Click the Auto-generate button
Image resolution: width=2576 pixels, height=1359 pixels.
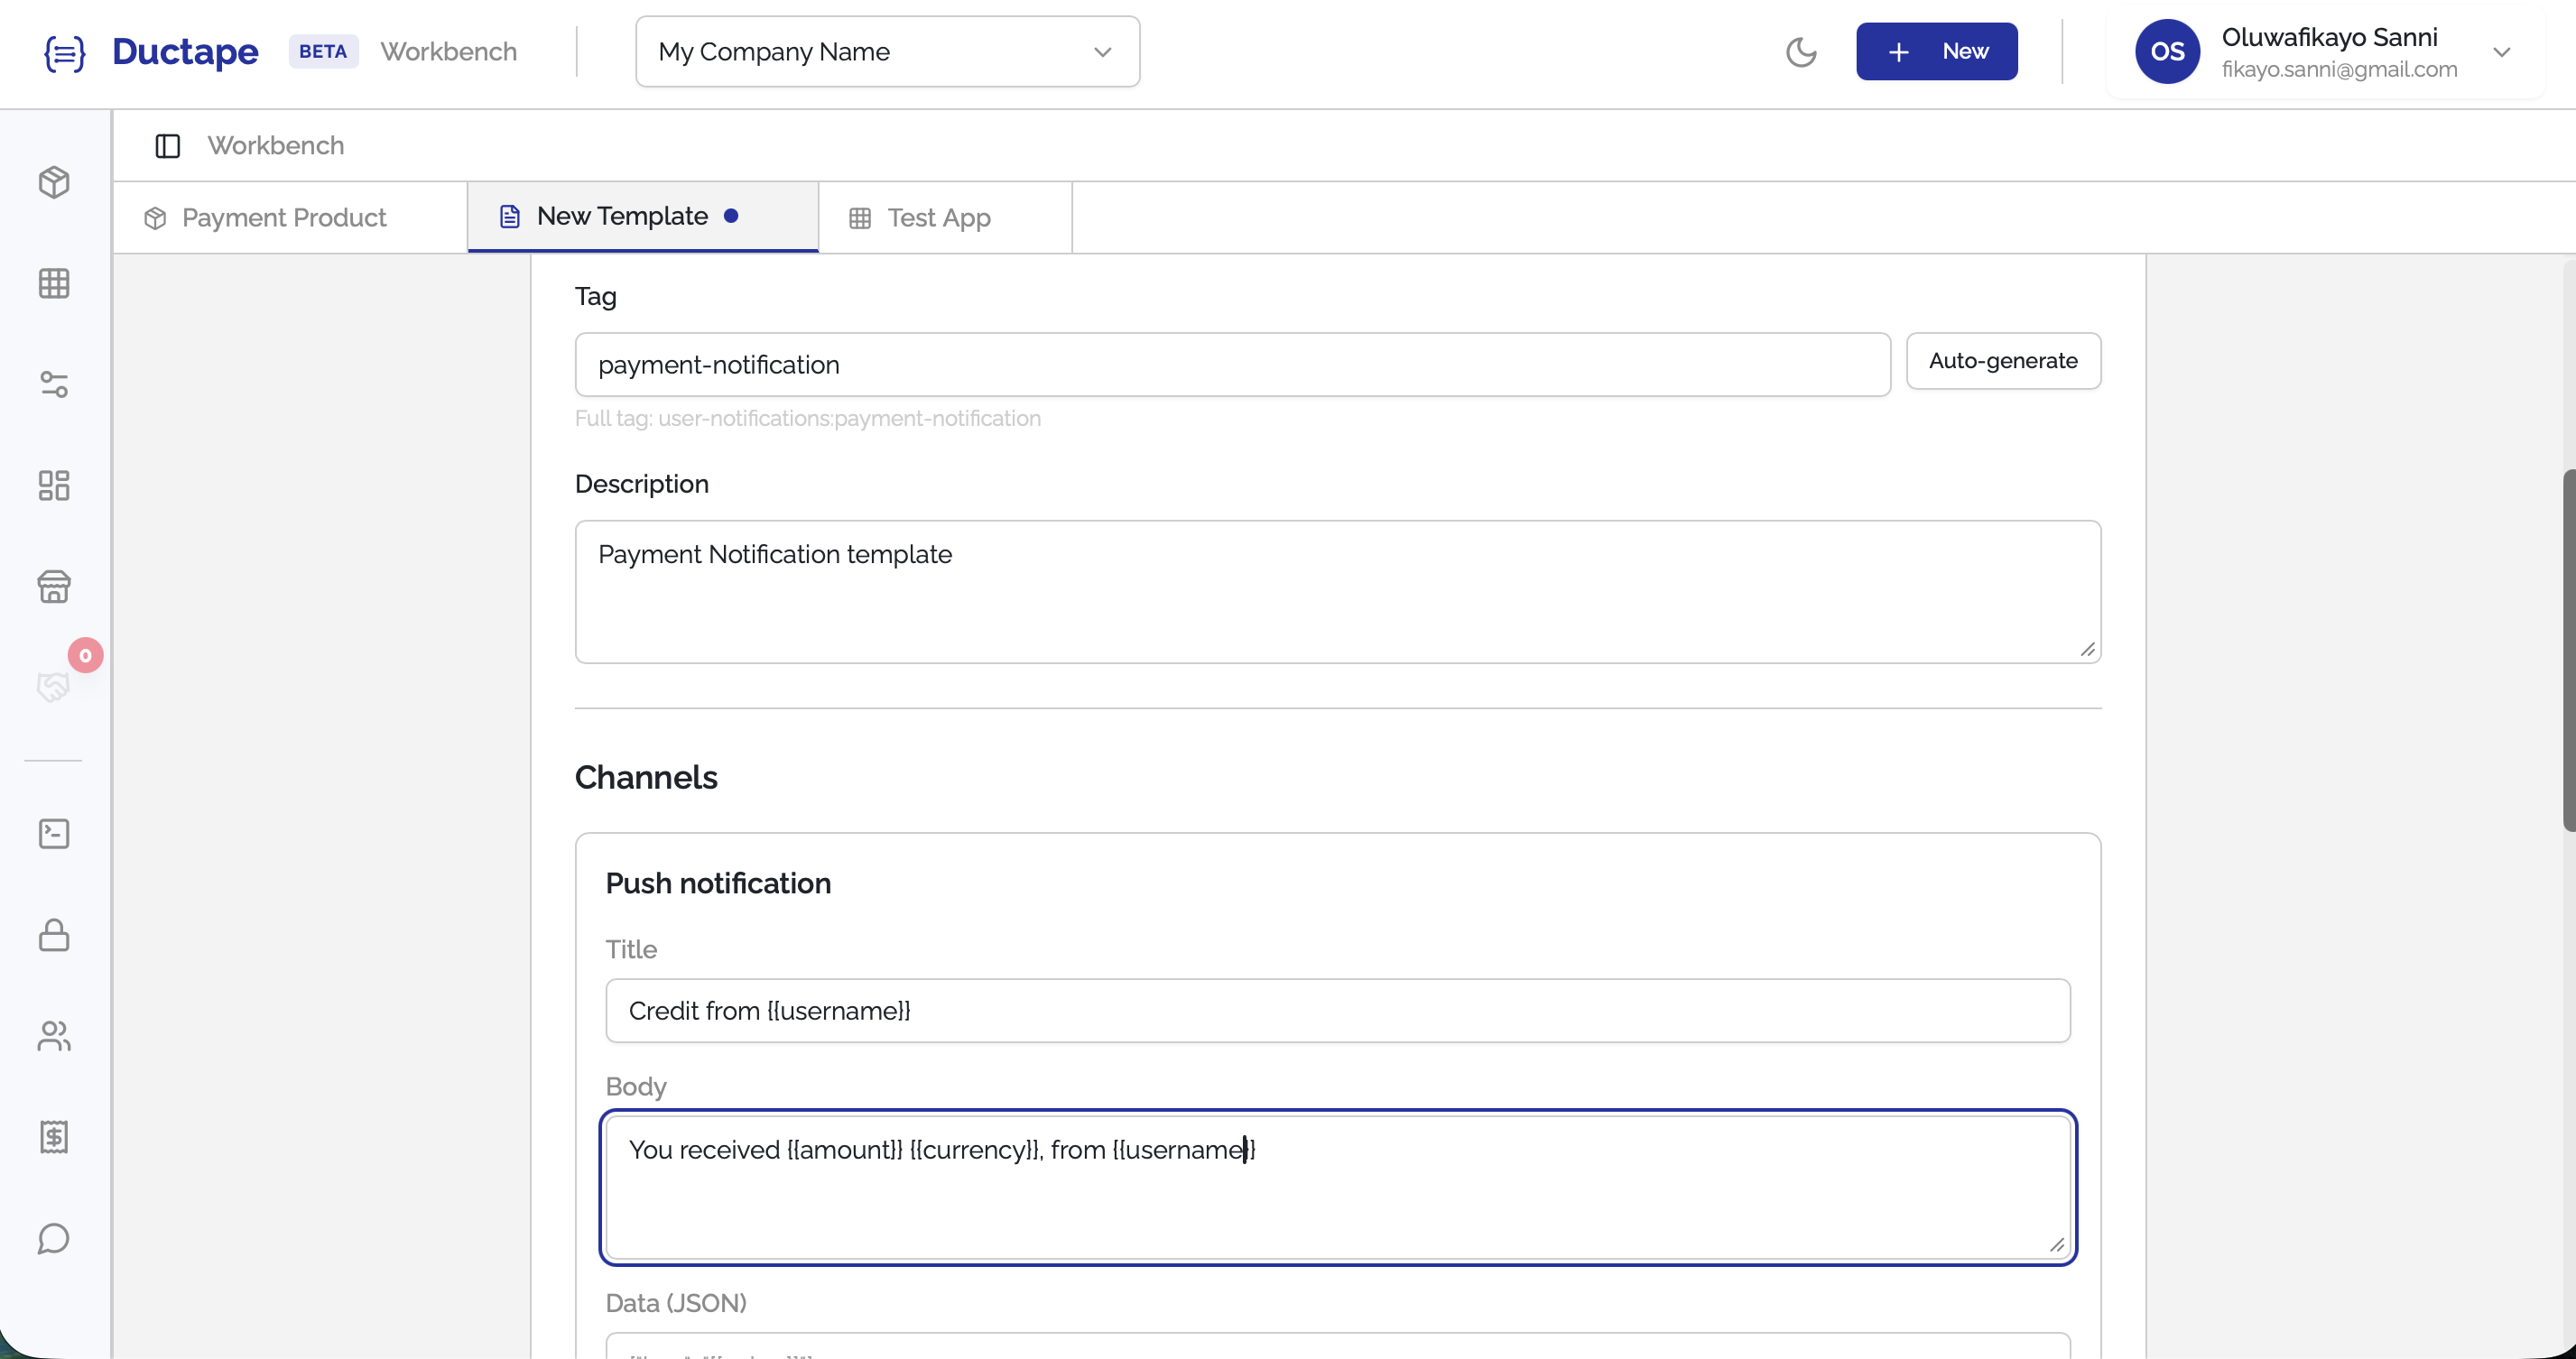tap(2003, 361)
